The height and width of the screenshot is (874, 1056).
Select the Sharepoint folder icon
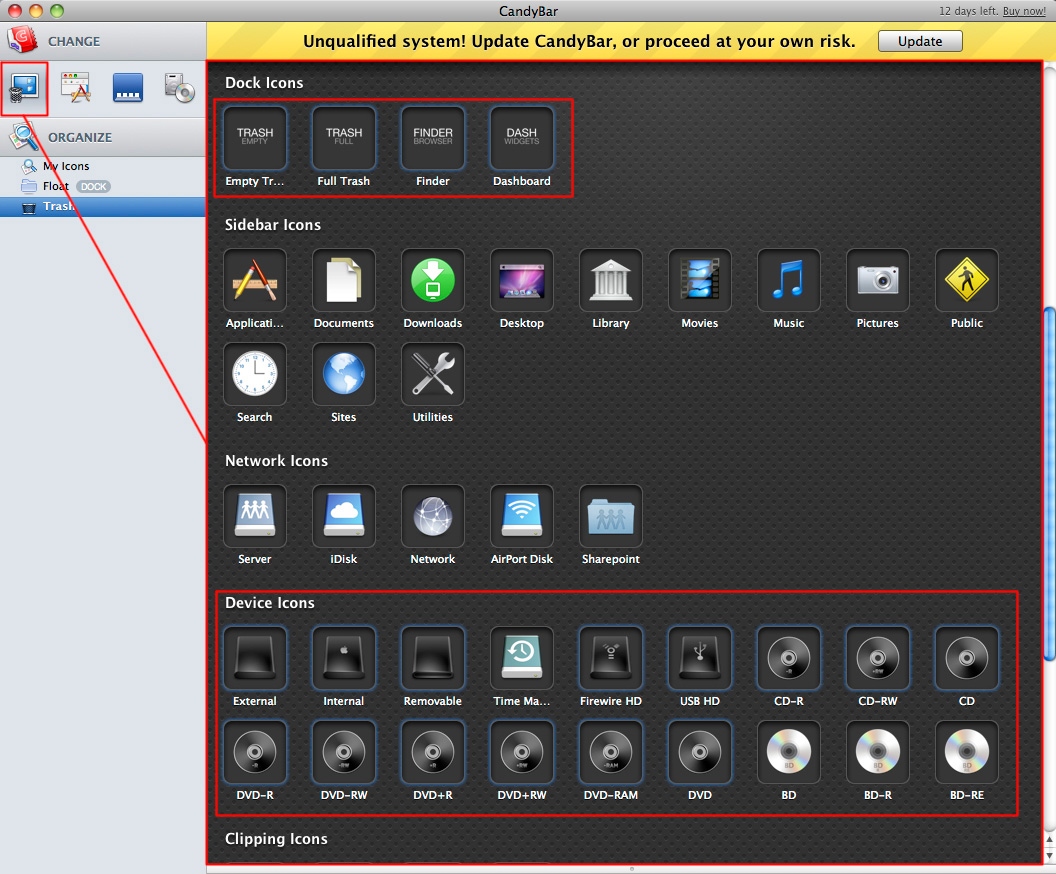[x=610, y=516]
